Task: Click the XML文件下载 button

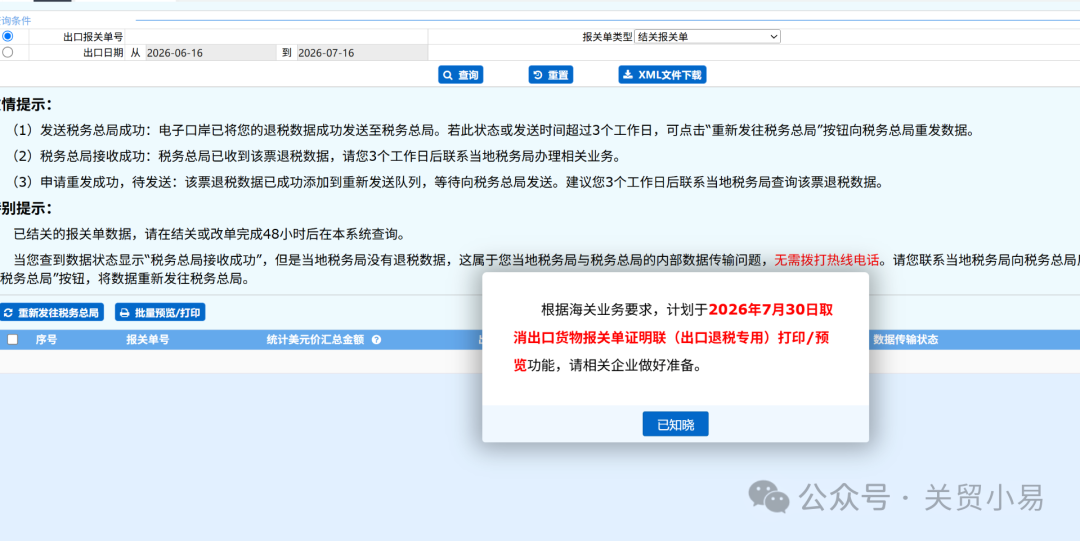Action: click(662, 75)
